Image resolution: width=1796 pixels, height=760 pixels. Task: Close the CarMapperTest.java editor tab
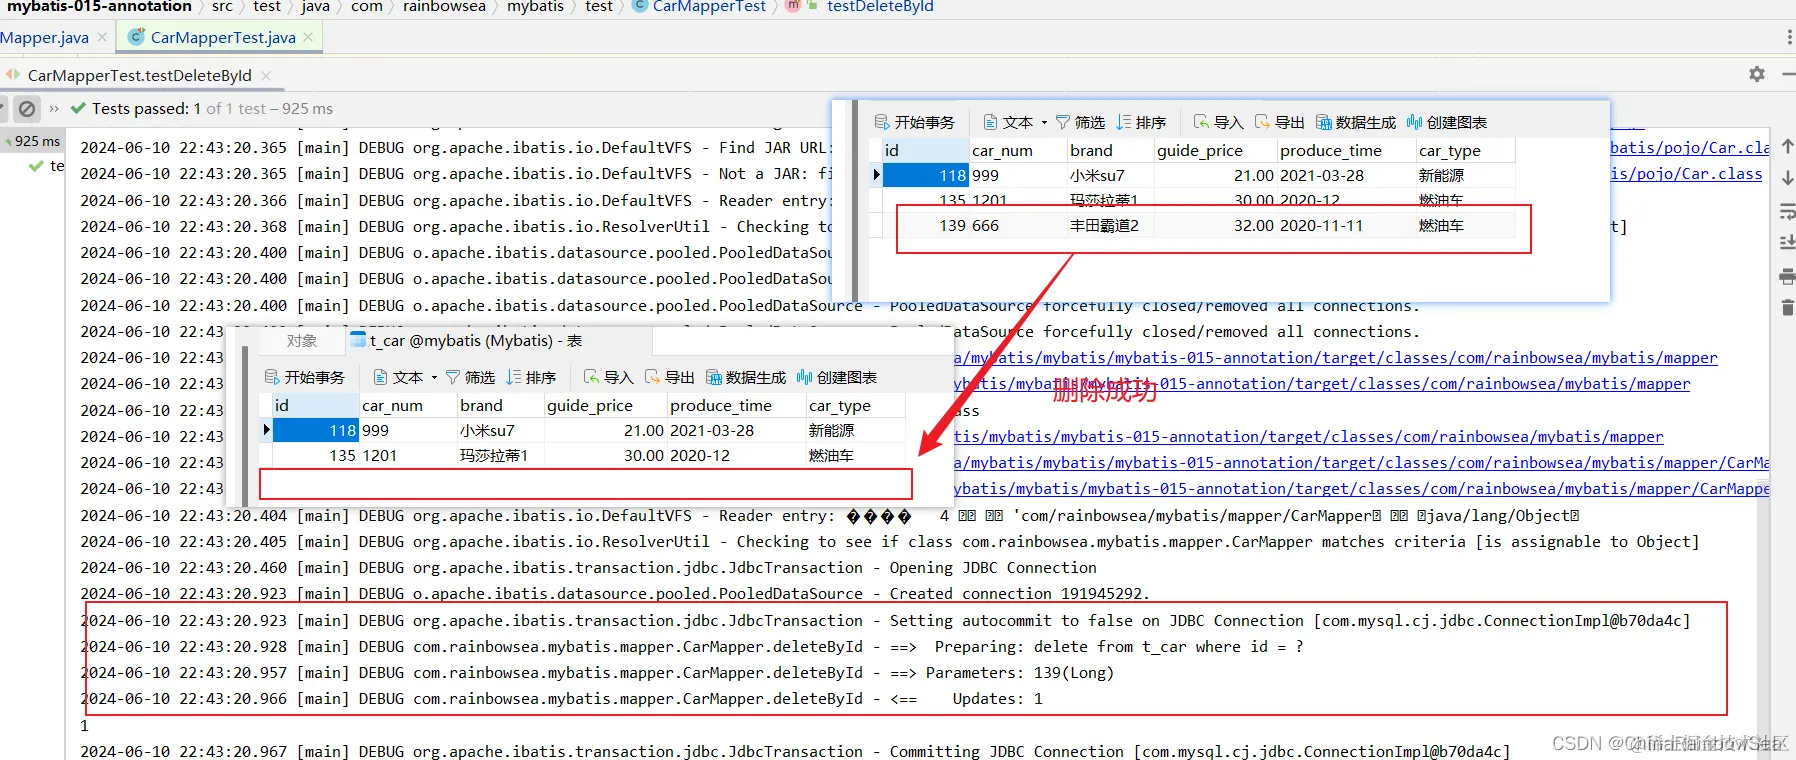[308, 37]
